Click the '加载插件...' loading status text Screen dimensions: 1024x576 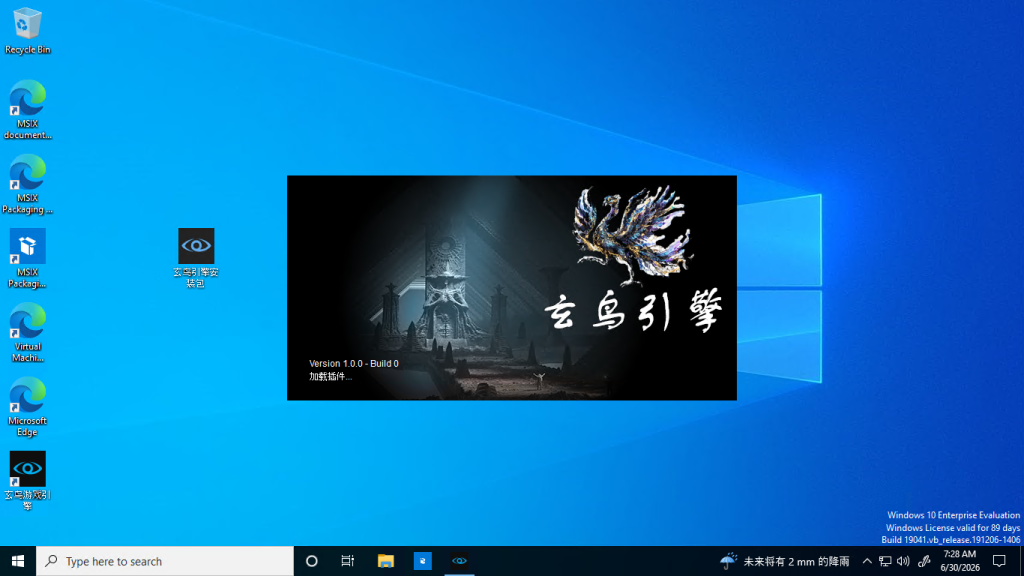(330, 376)
